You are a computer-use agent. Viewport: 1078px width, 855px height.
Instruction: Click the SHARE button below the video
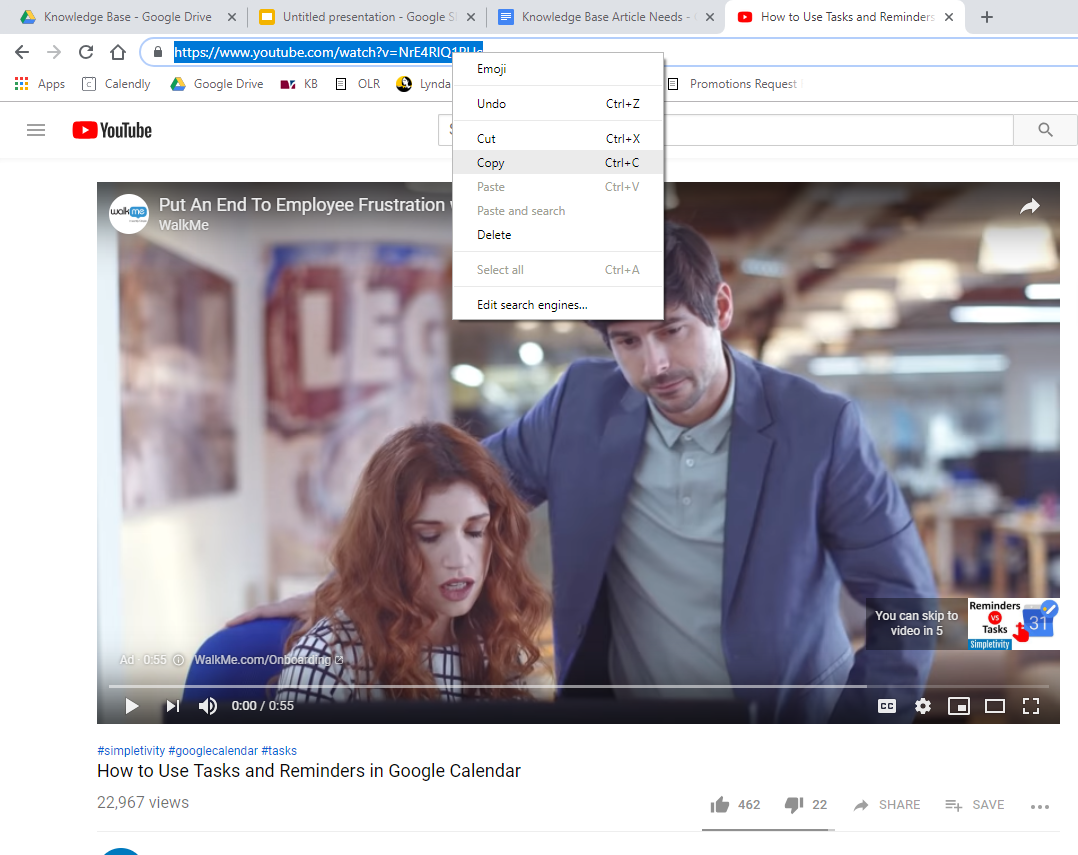point(887,805)
